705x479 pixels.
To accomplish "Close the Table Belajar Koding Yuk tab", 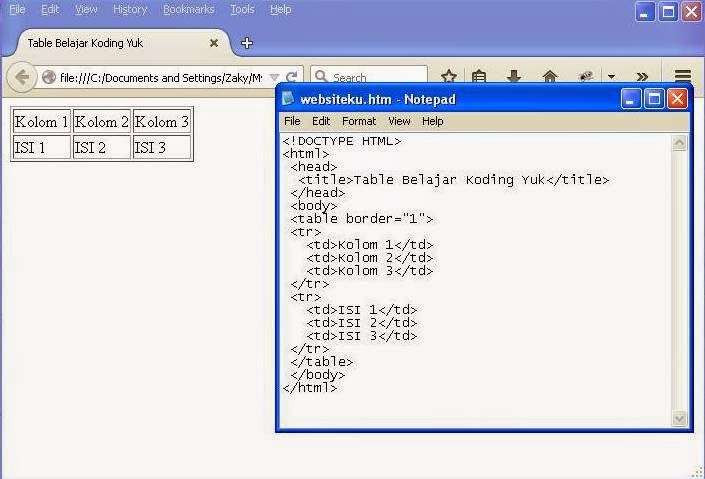I will pos(214,43).
